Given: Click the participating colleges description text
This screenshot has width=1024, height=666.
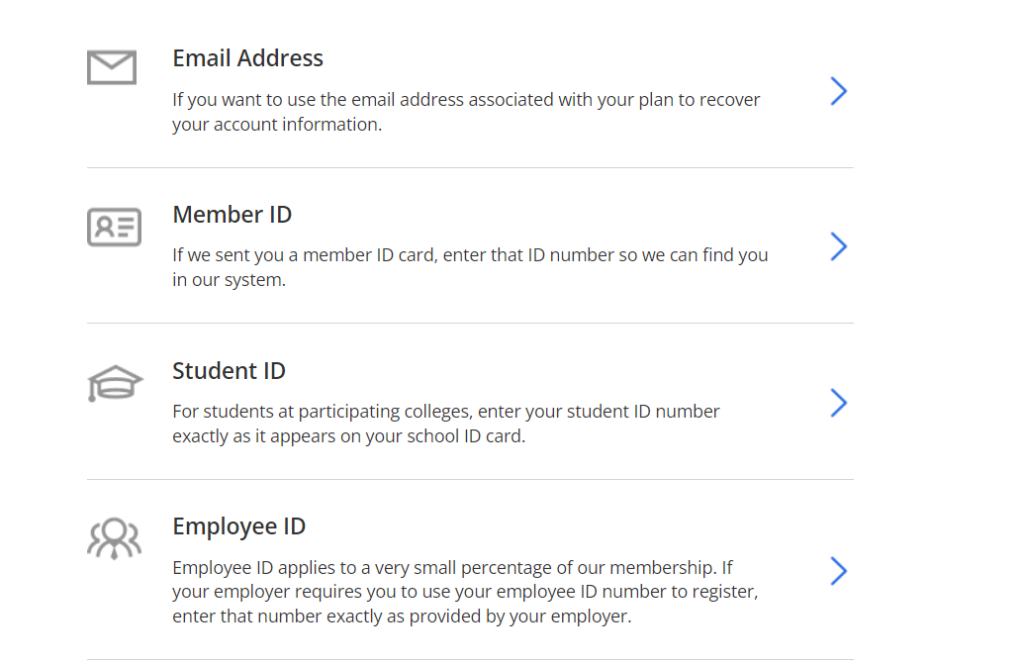Looking at the screenshot, I should [x=446, y=423].
